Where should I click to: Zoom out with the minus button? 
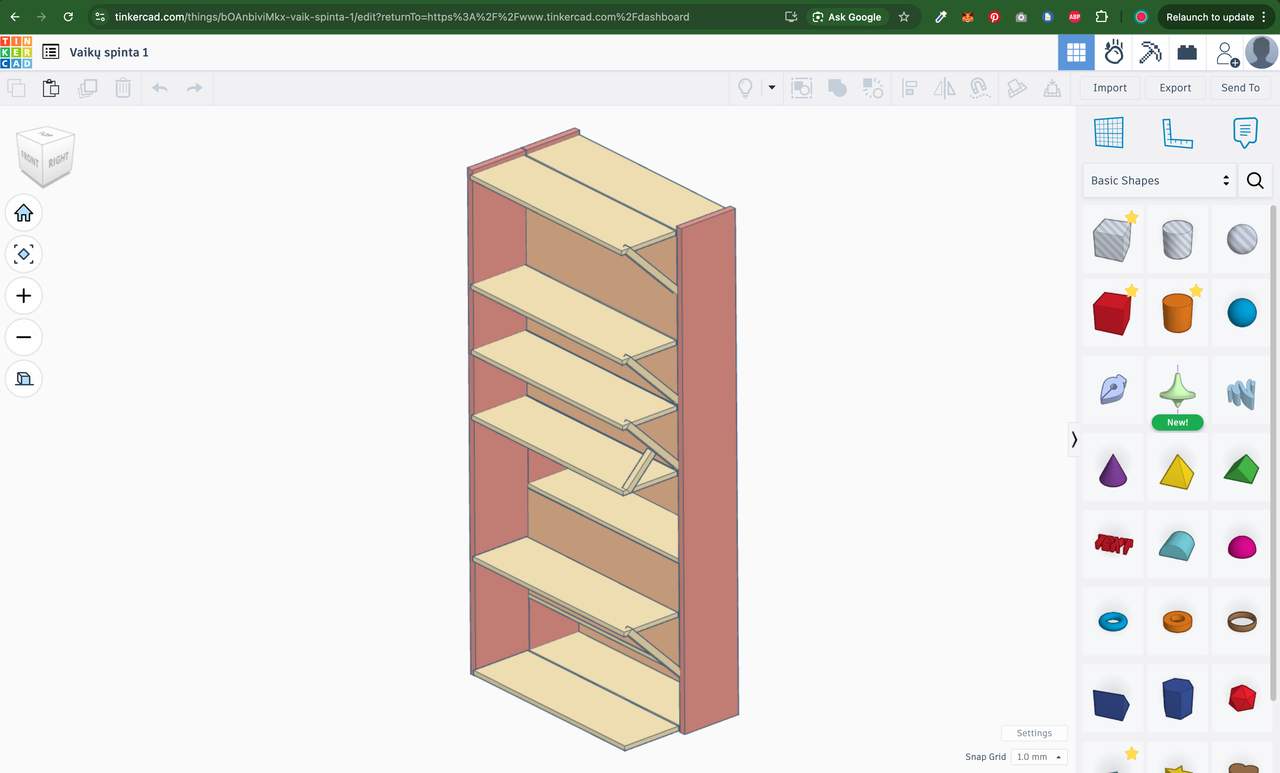point(24,337)
